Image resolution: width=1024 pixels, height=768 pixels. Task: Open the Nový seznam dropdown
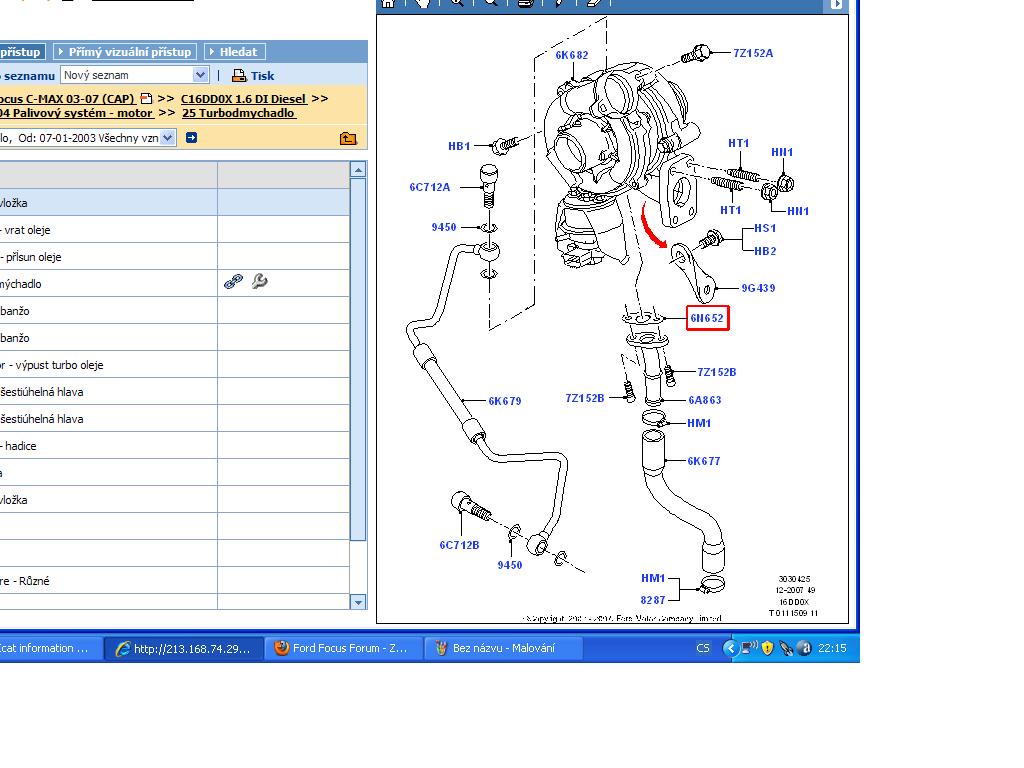[x=200, y=75]
